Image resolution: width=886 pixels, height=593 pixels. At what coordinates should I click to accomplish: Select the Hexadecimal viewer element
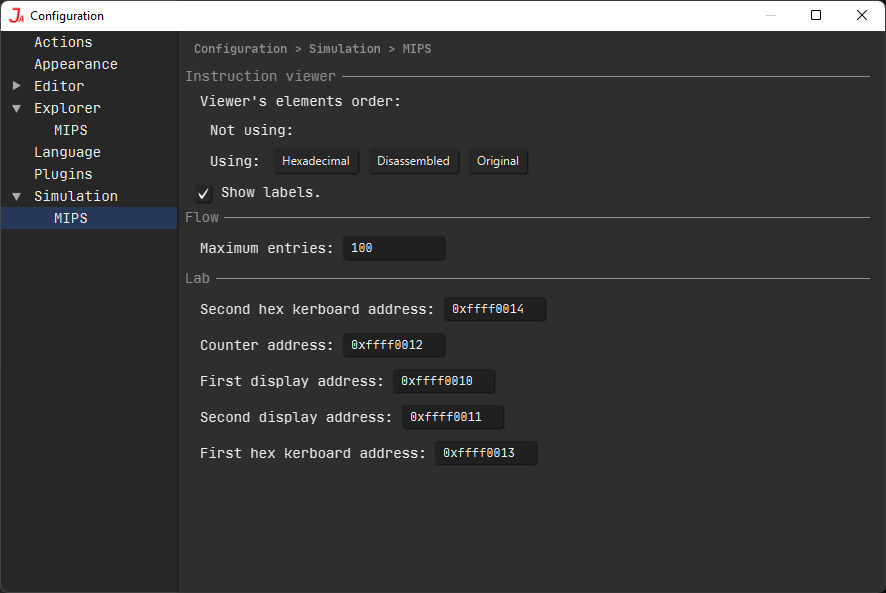tap(316, 160)
